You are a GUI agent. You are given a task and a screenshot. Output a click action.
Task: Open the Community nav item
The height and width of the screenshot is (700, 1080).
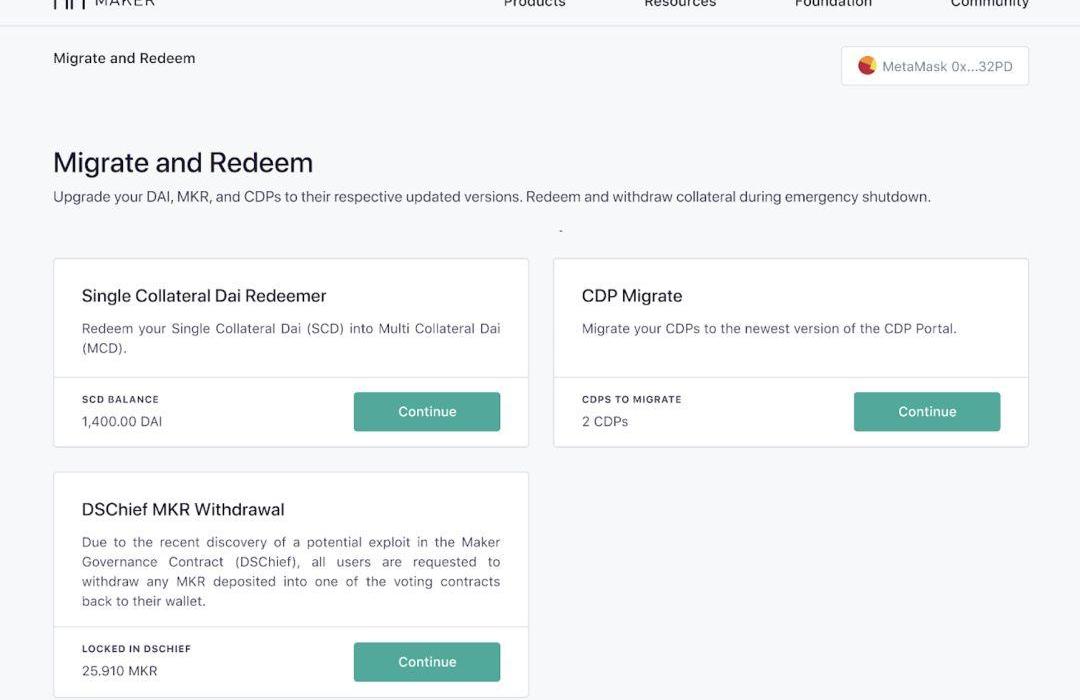[989, 4]
